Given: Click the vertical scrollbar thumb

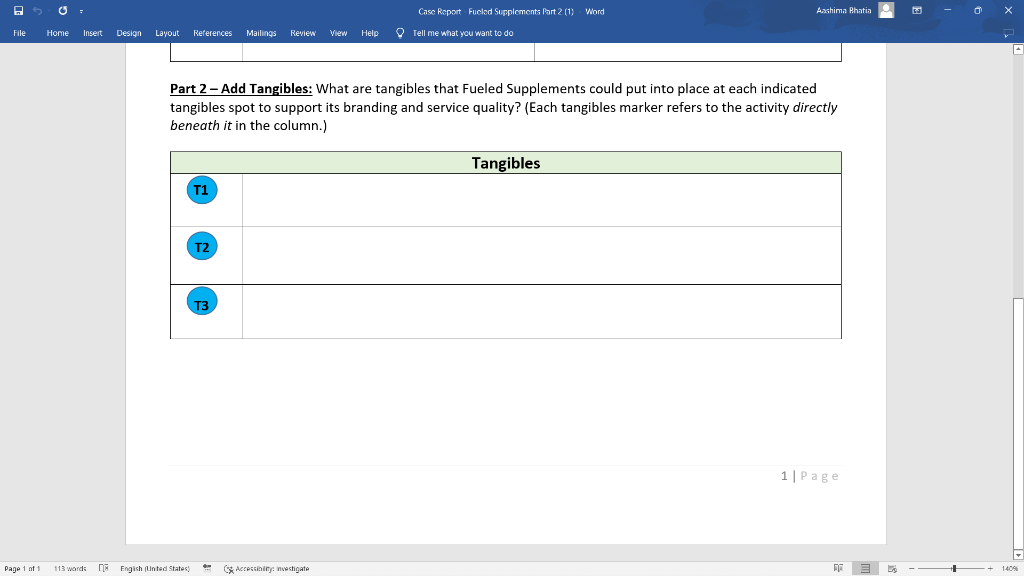Looking at the screenshot, I should (x=1018, y=424).
